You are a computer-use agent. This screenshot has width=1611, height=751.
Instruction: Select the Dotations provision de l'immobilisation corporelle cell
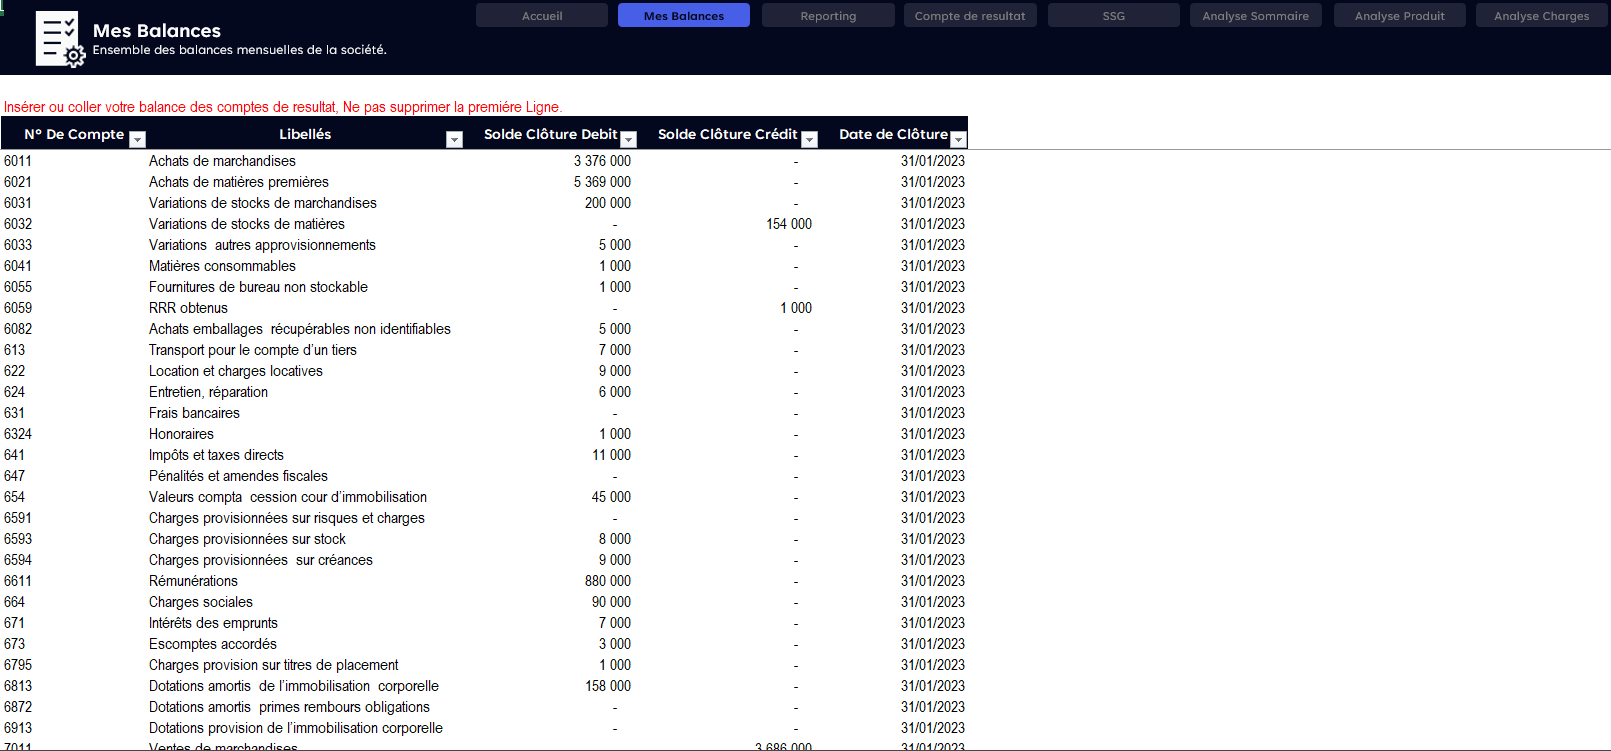296,728
